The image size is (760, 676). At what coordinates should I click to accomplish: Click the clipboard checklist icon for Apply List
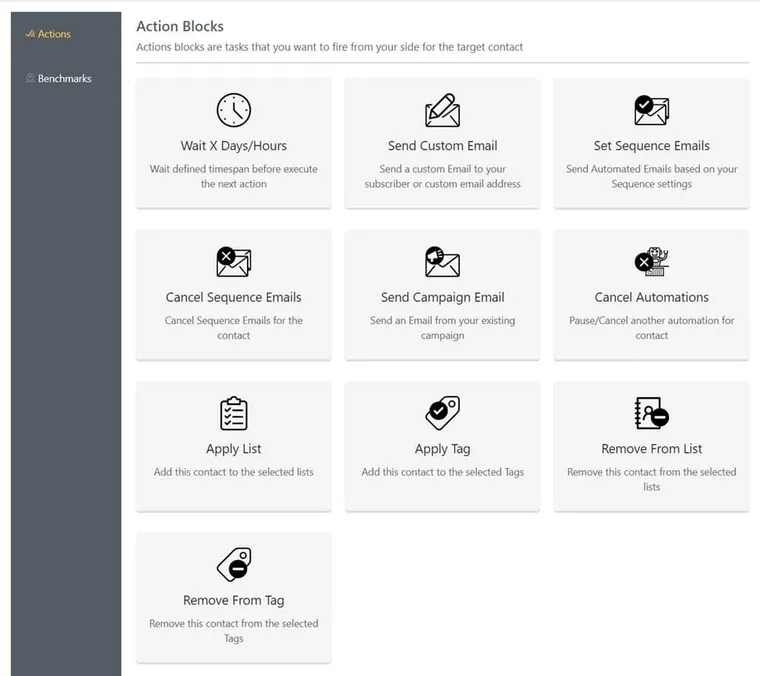(x=234, y=413)
